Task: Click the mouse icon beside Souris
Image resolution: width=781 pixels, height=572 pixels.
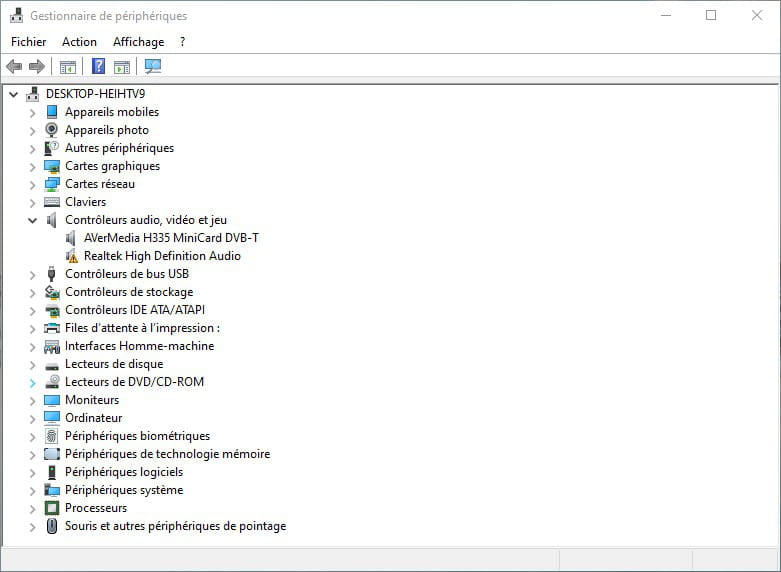Action: click(51, 526)
